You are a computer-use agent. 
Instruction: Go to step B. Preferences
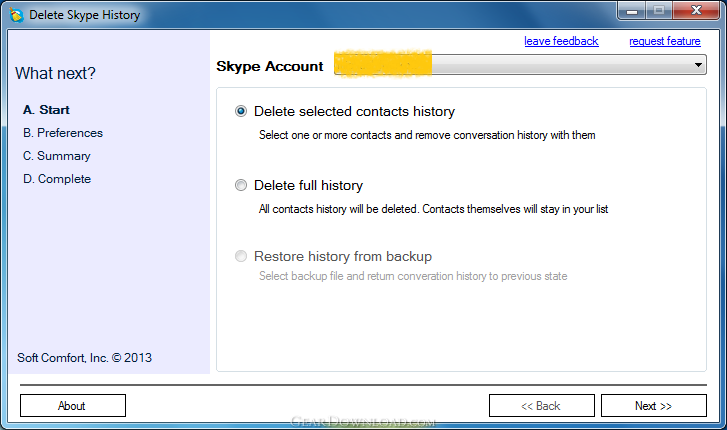pyautogui.click(x=63, y=133)
